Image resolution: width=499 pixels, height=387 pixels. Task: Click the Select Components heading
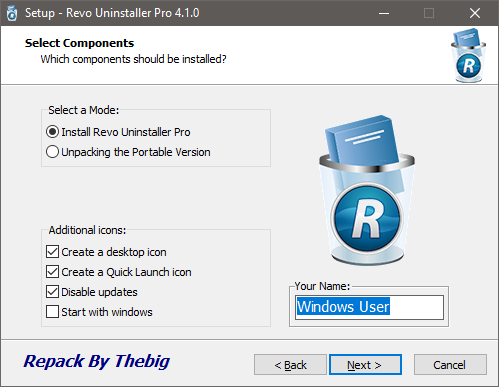[79, 43]
